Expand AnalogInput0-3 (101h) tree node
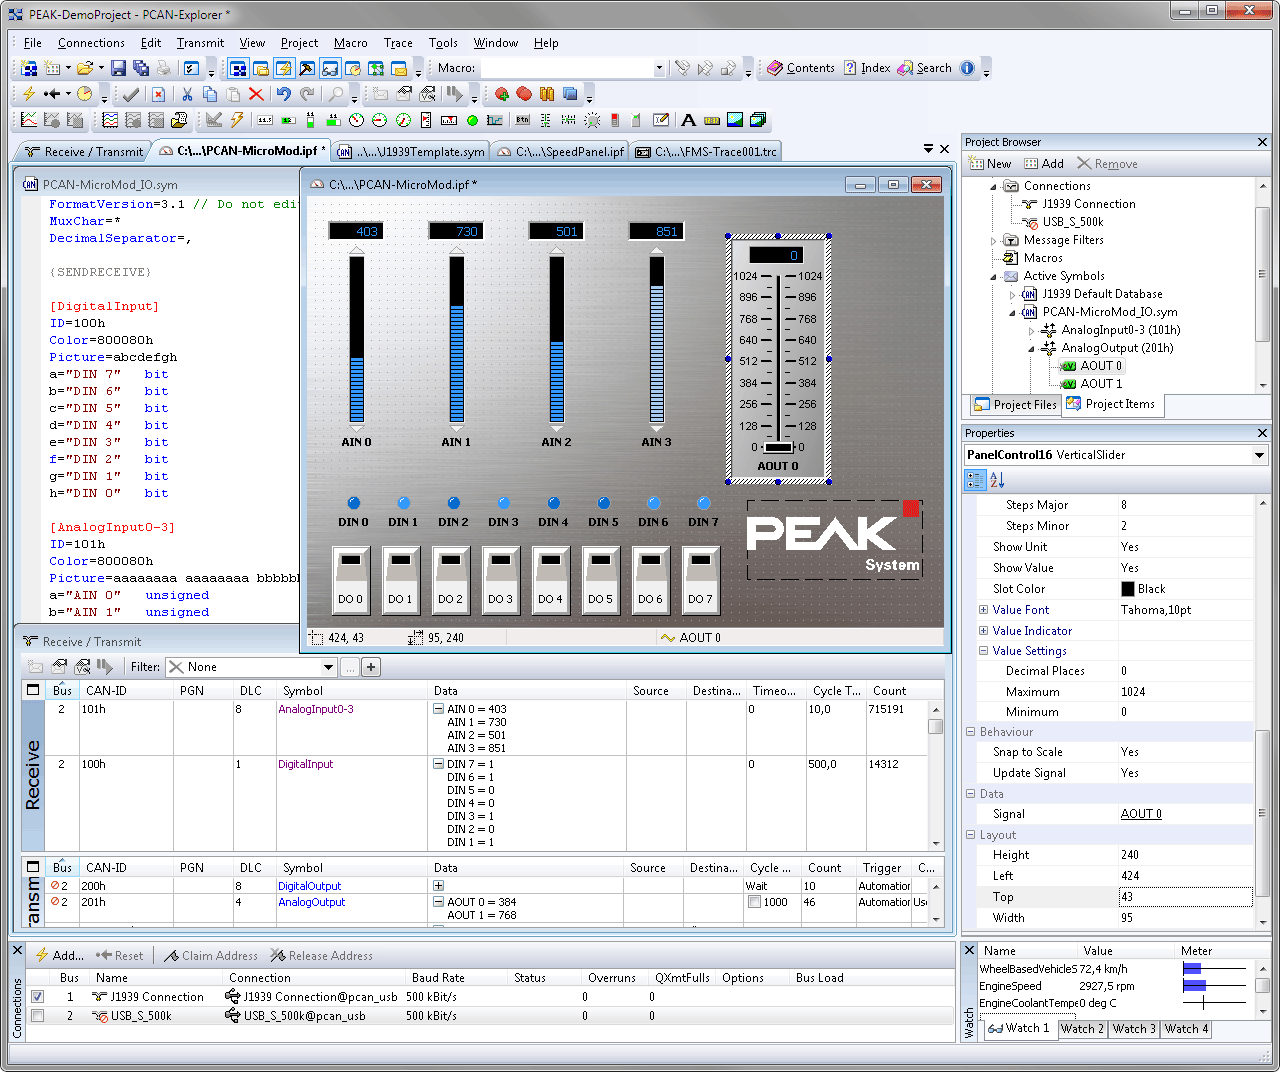The image size is (1280, 1072). pyautogui.click(x=1031, y=330)
